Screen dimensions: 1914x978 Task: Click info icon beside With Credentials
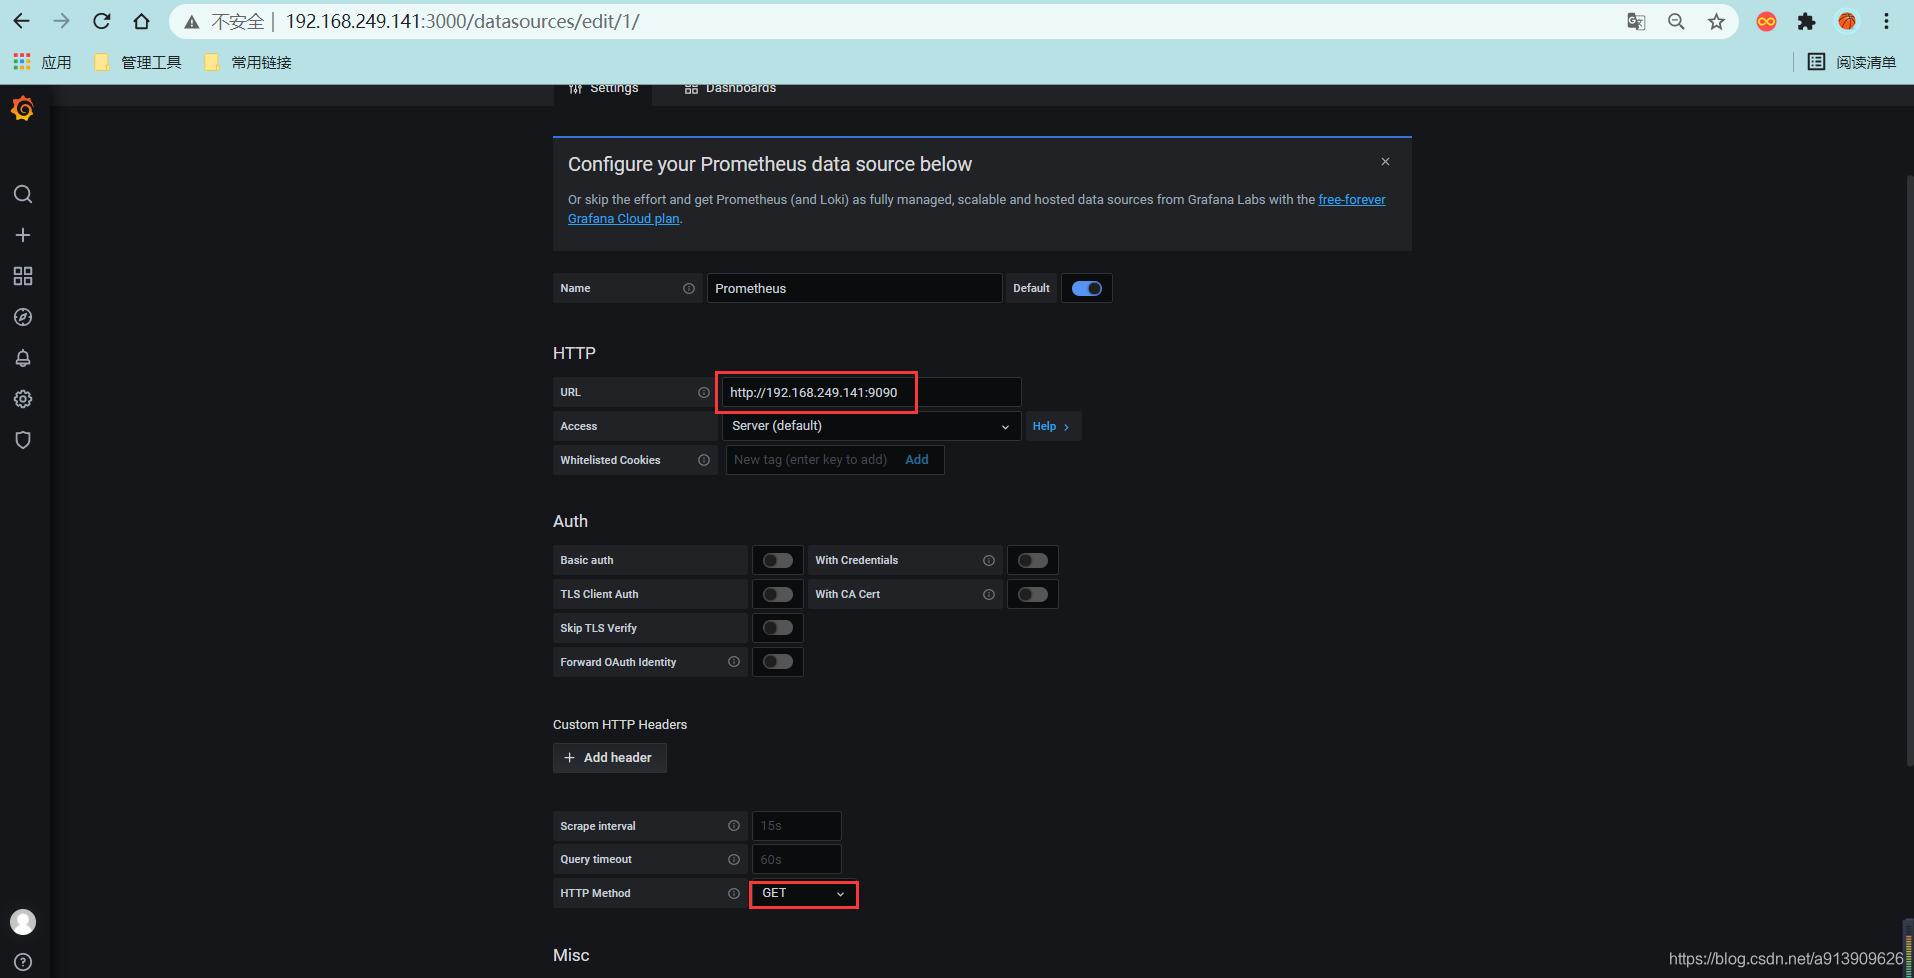click(x=989, y=560)
